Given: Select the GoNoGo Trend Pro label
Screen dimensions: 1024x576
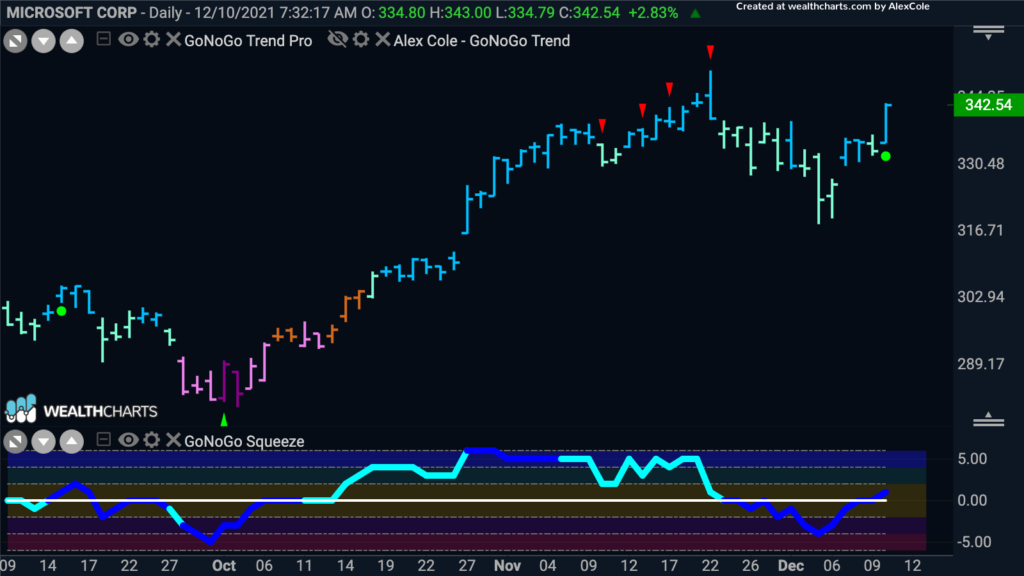Looking at the screenshot, I should pyautogui.click(x=248, y=40).
